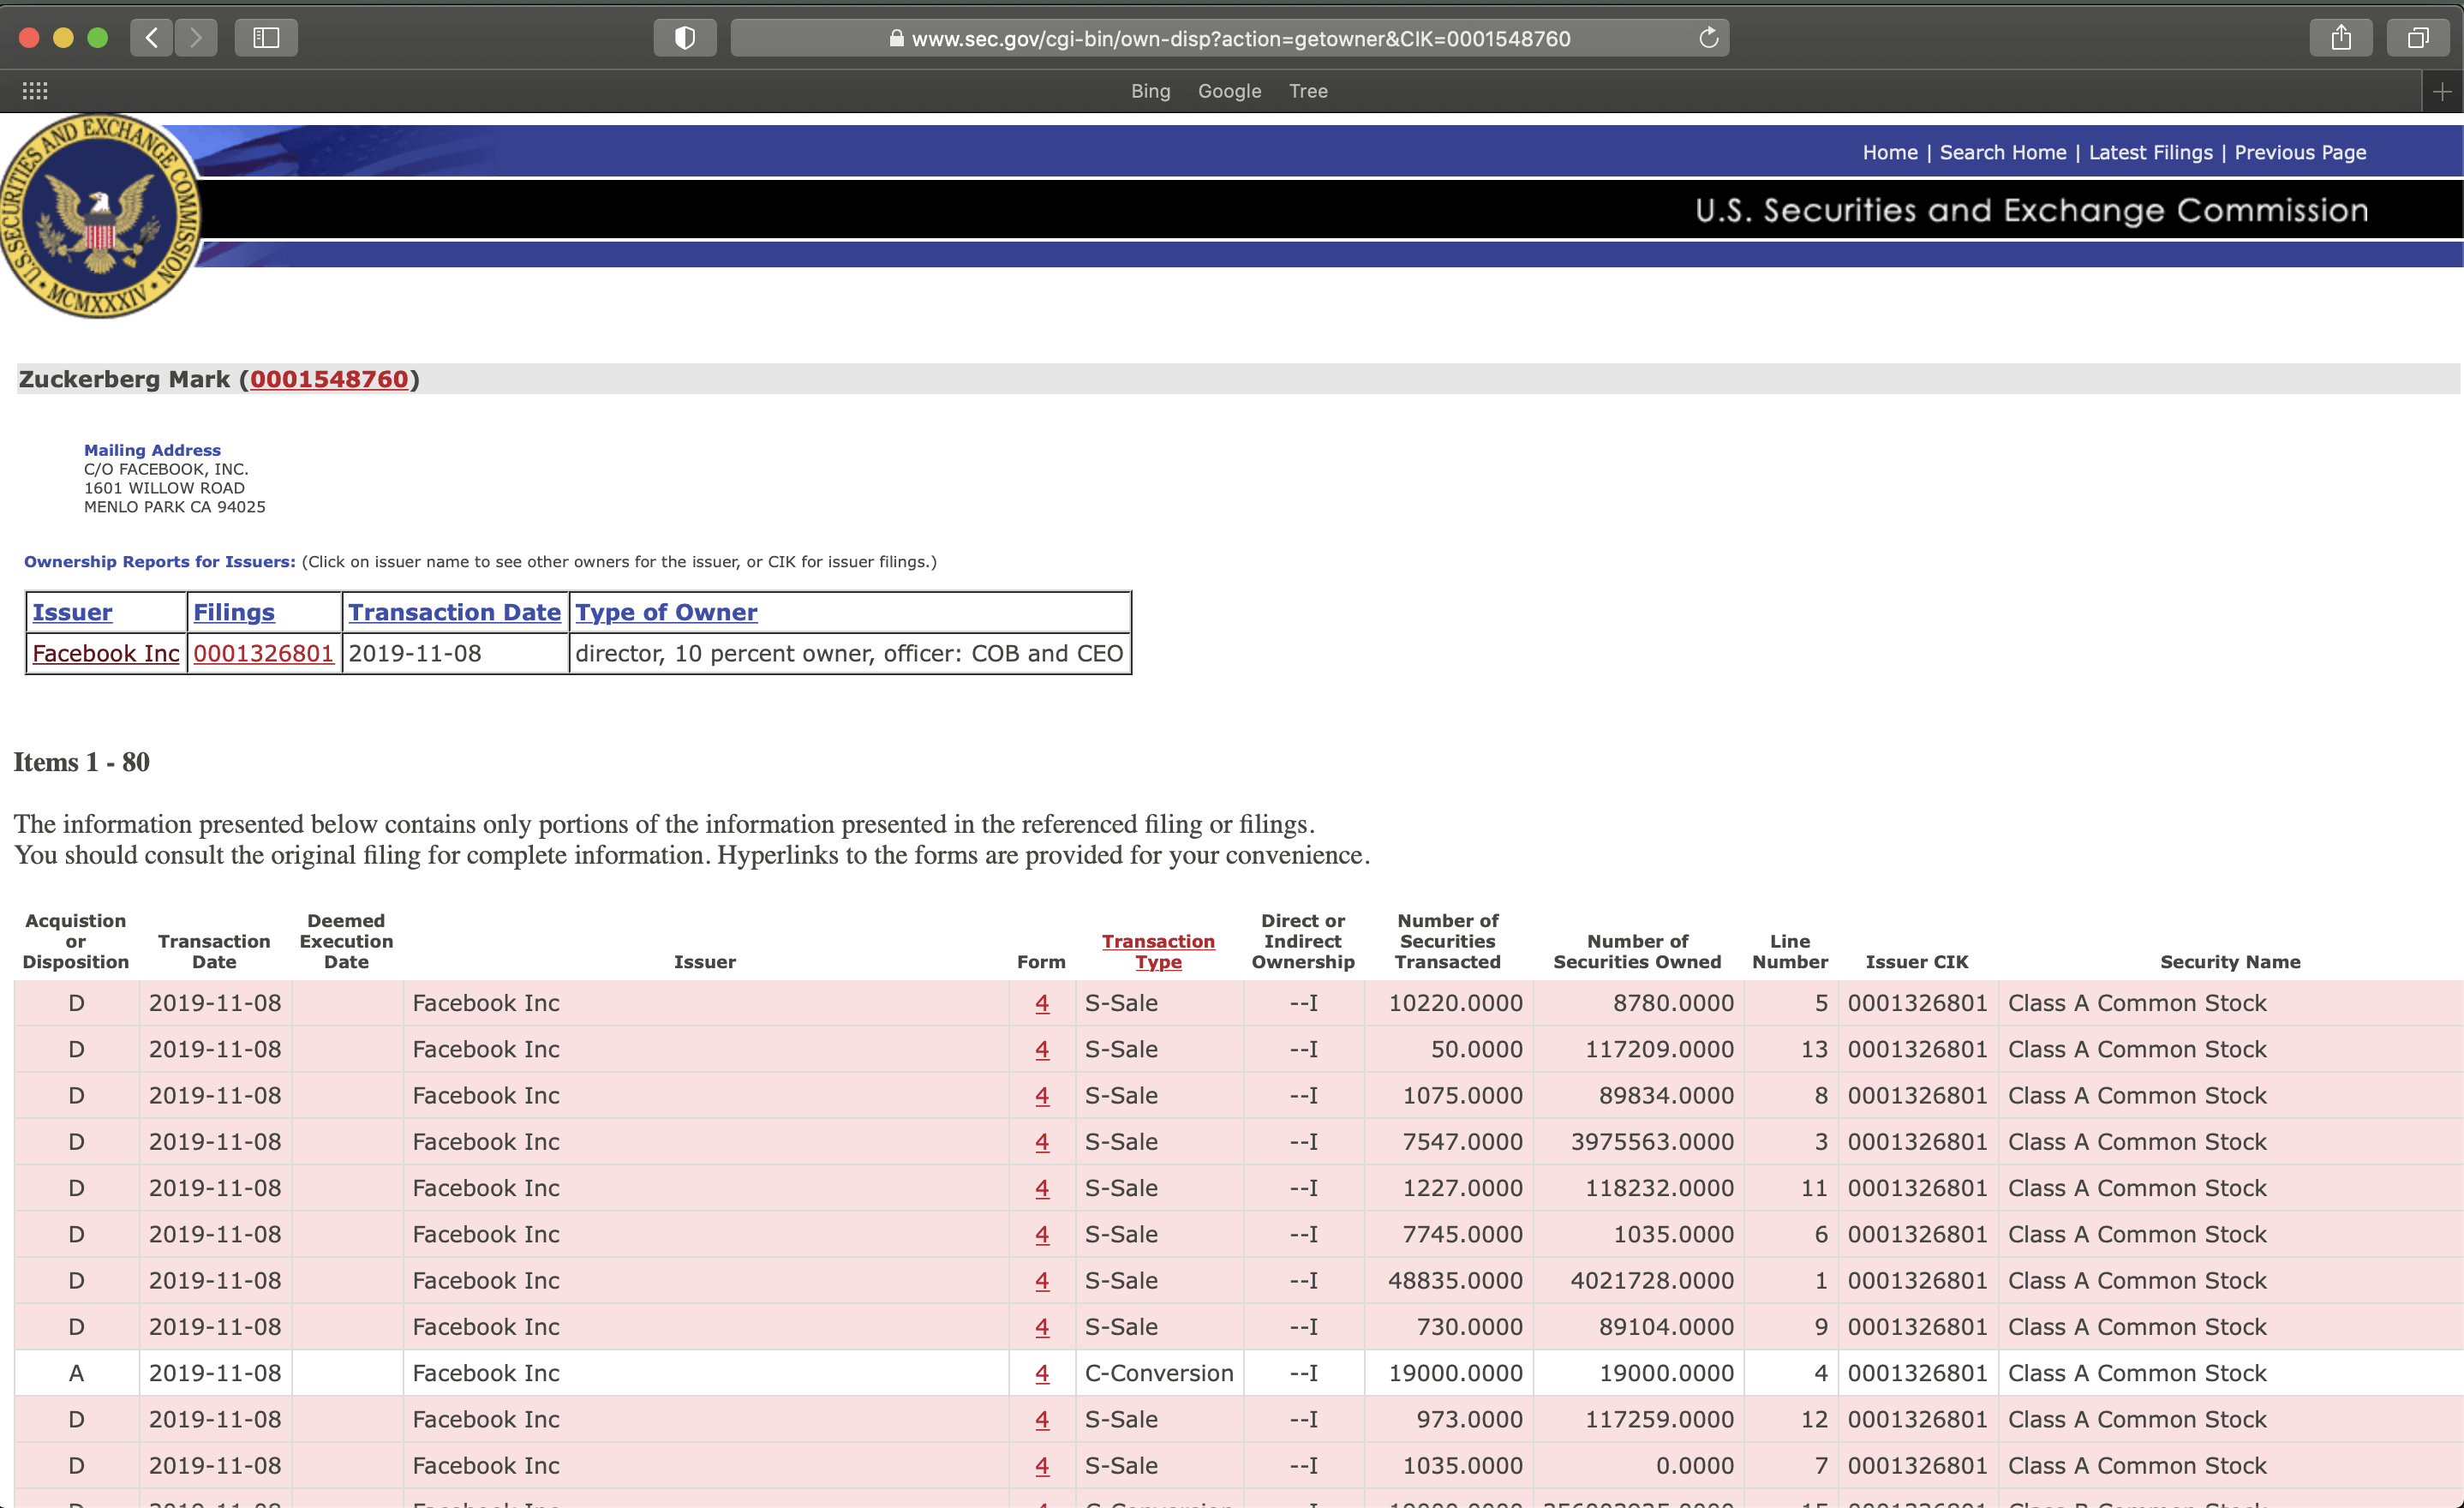This screenshot has width=2464, height=1508.
Task: Go to Previous Page
Action: [x=2300, y=152]
